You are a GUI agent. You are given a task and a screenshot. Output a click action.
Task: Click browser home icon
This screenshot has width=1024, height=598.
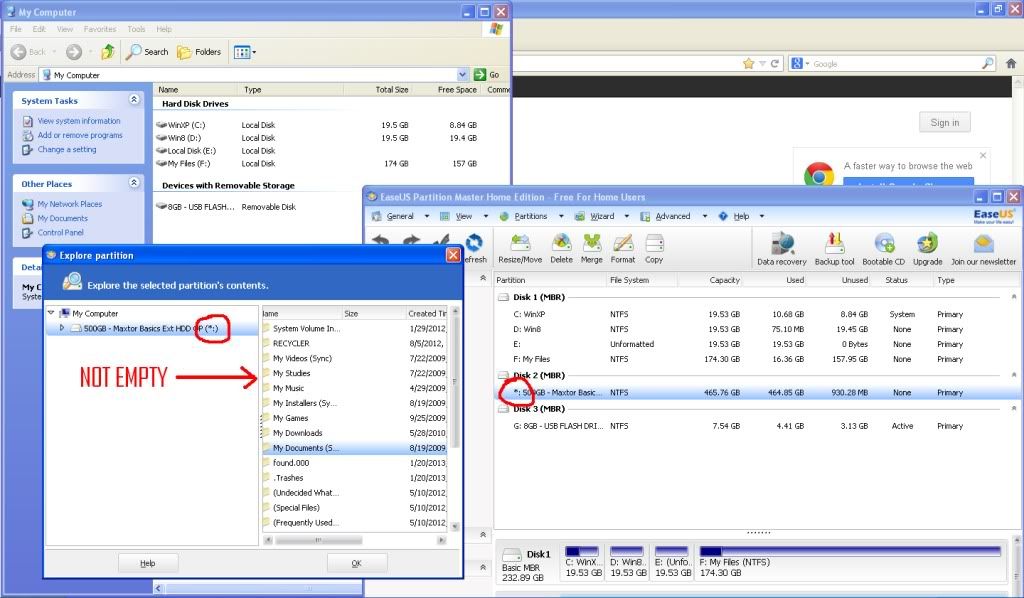(x=1011, y=63)
